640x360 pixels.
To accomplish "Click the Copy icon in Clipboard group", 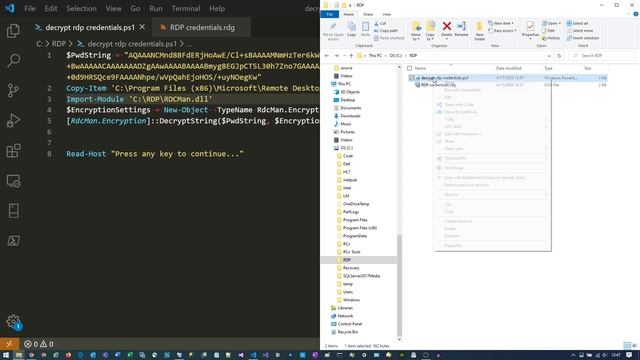I will pos(351,29).
